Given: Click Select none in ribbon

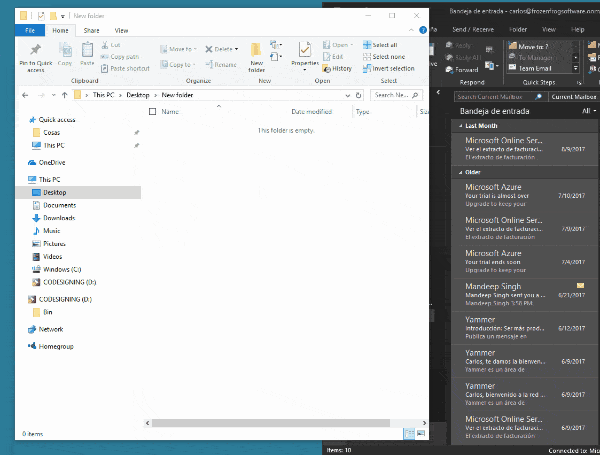Looking at the screenshot, I should click(x=384, y=57).
